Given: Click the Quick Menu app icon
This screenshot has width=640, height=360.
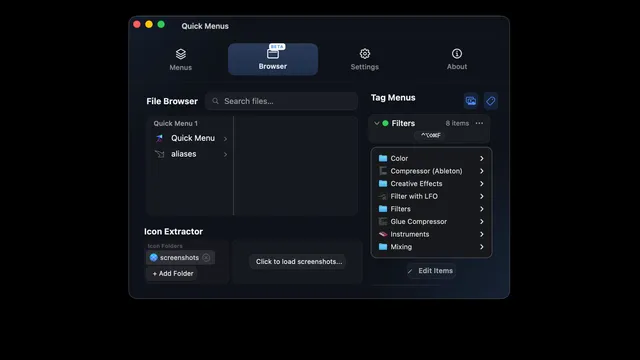Looking at the screenshot, I should (x=160, y=138).
